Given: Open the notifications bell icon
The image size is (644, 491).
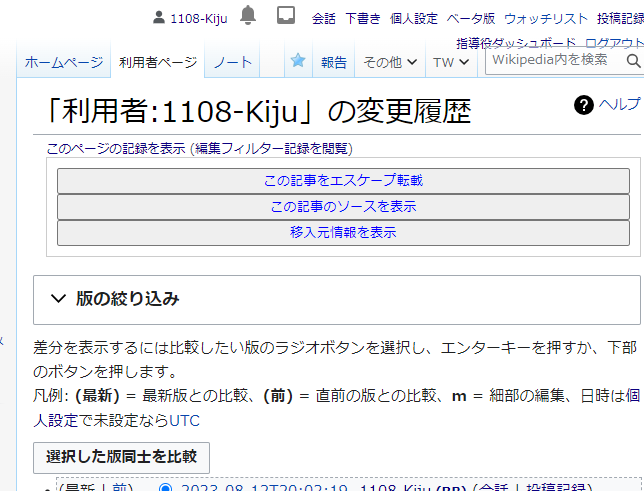Looking at the screenshot, I should tap(248, 16).
